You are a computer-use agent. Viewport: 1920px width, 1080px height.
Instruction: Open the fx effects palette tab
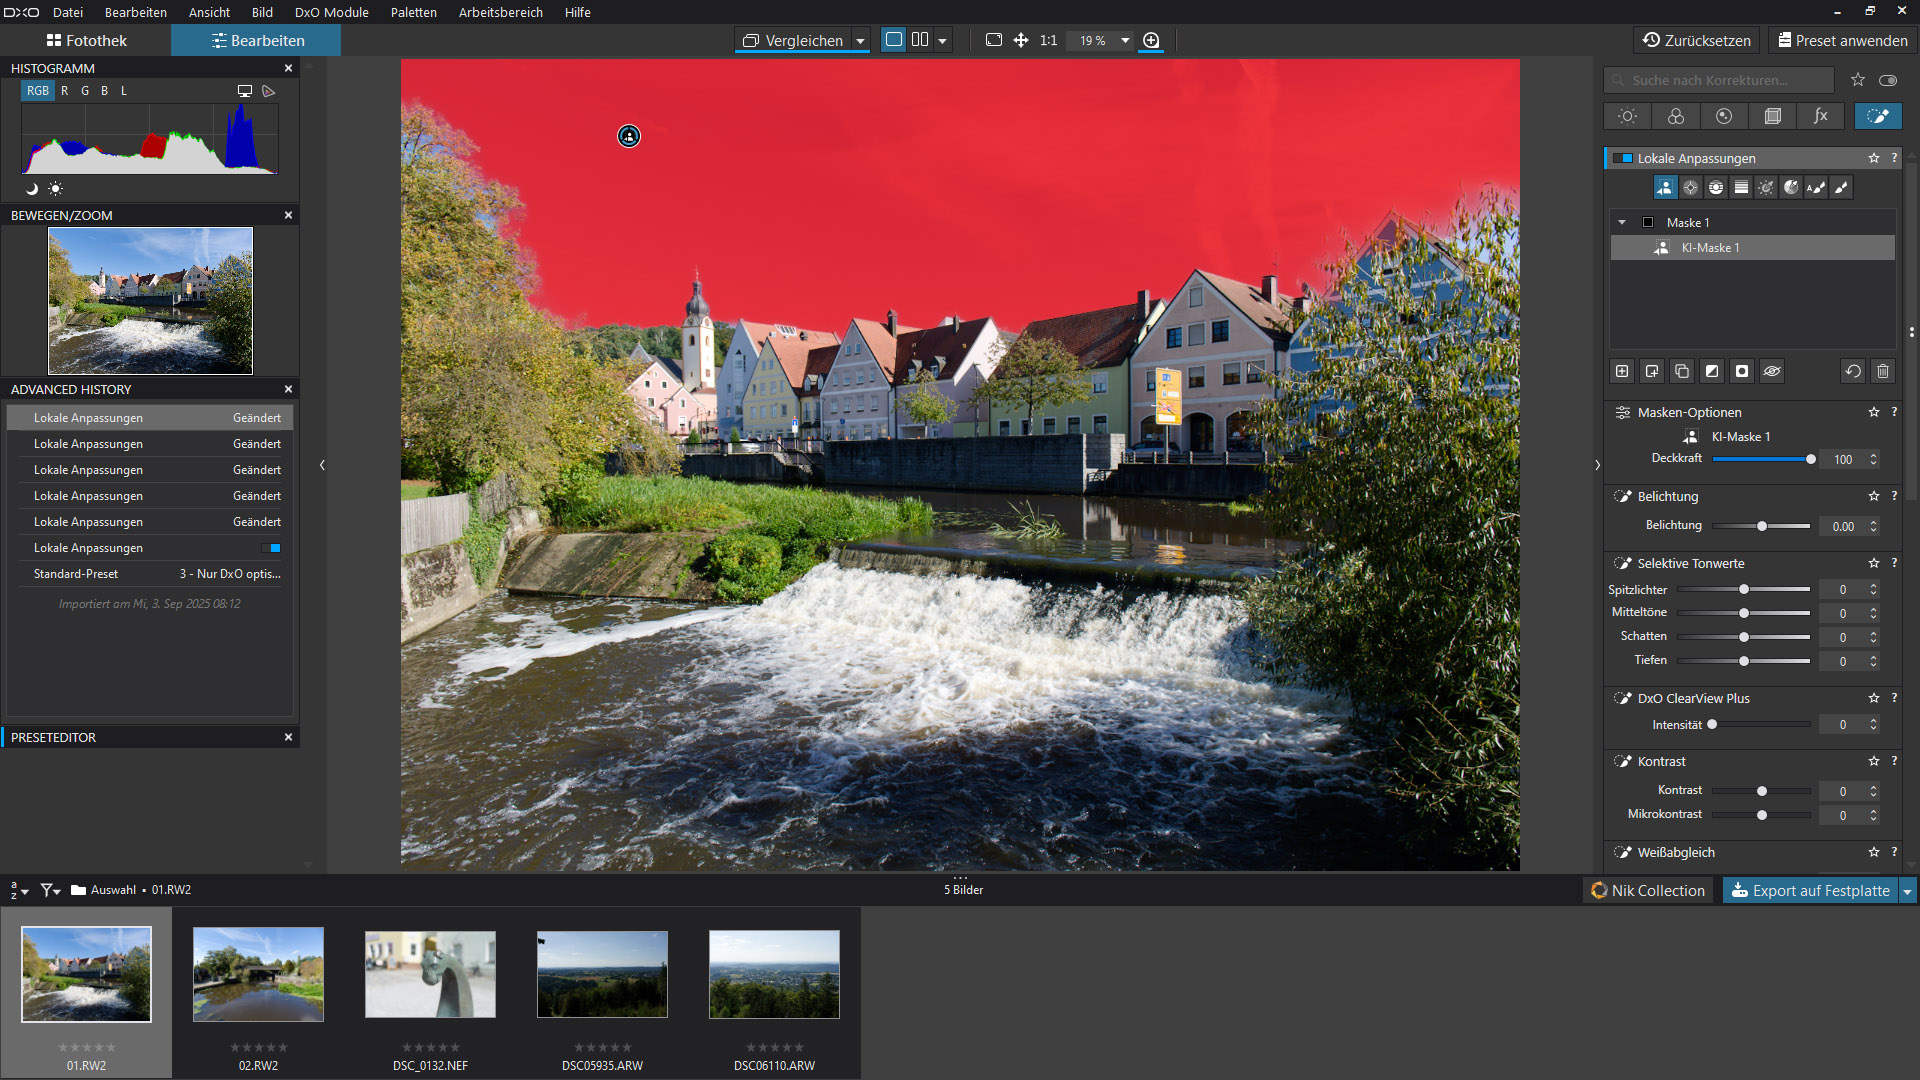(1820, 116)
